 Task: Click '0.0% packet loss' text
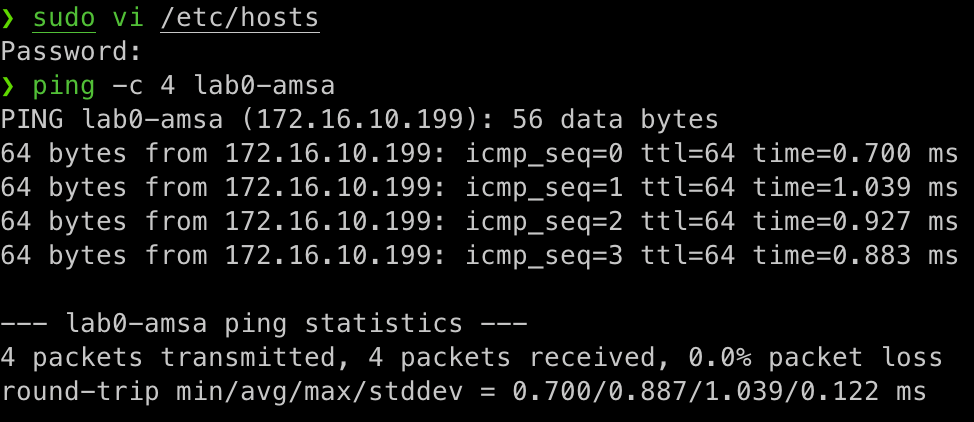pos(816,357)
